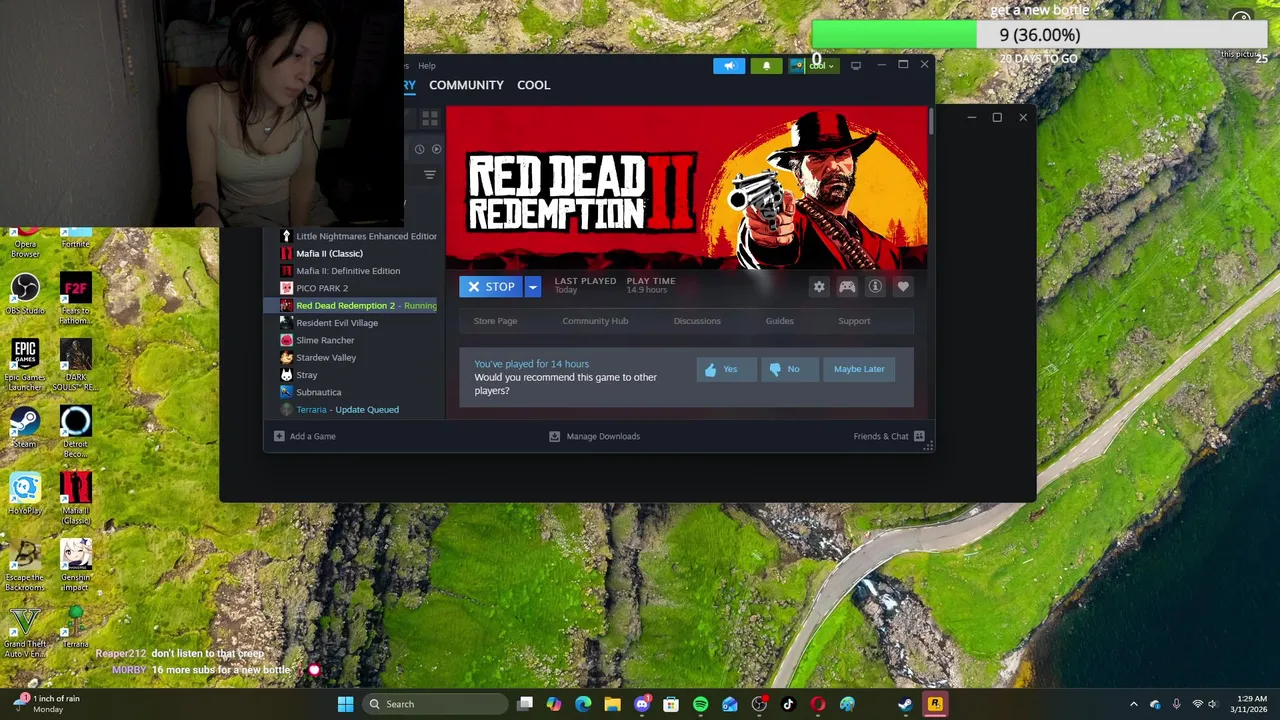Screen dimensions: 1280x720
Task: Open the Store Page tab
Action: pyautogui.click(x=495, y=321)
